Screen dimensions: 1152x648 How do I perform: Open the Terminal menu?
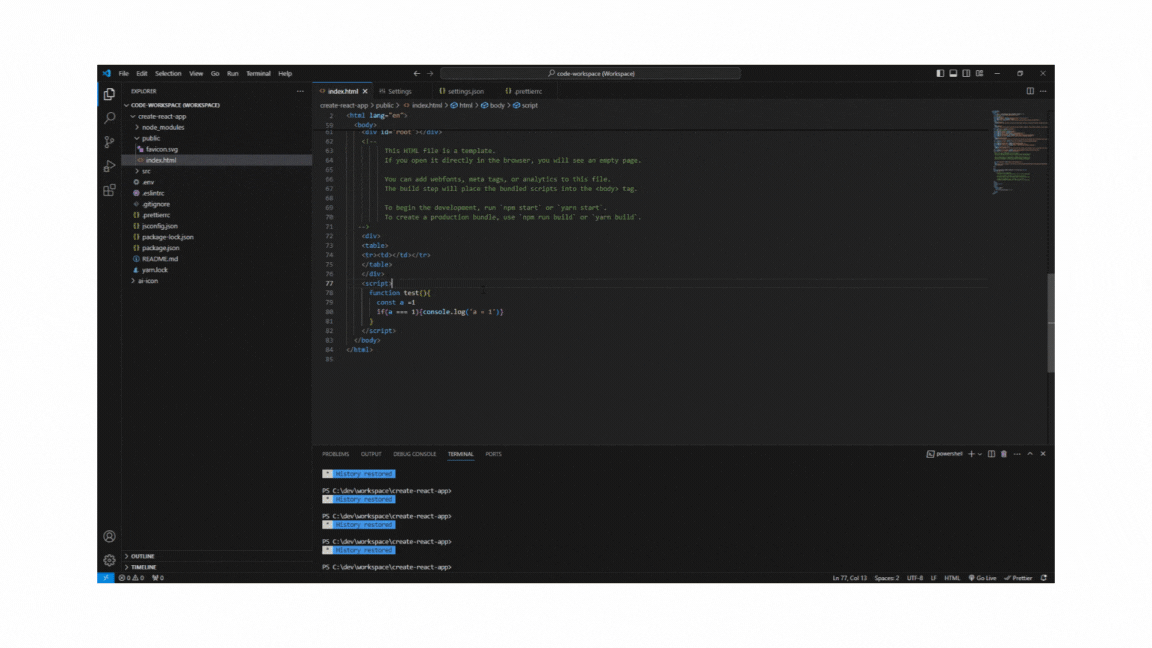pyautogui.click(x=259, y=73)
